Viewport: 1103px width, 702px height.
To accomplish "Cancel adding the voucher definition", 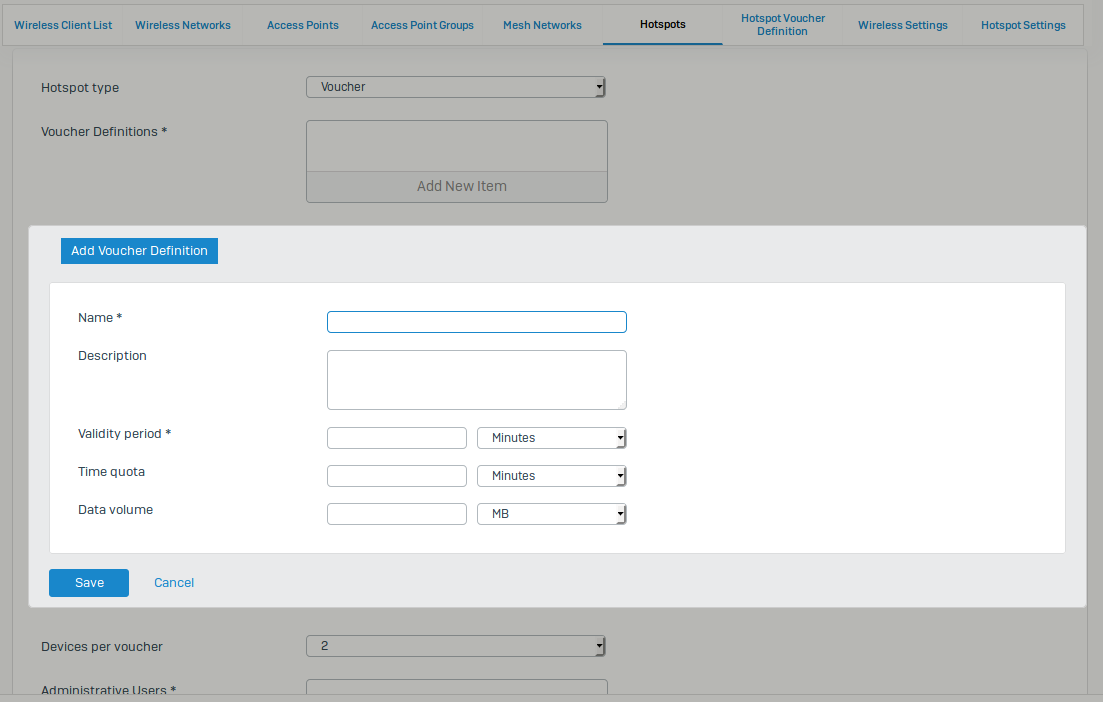I will [174, 583].
